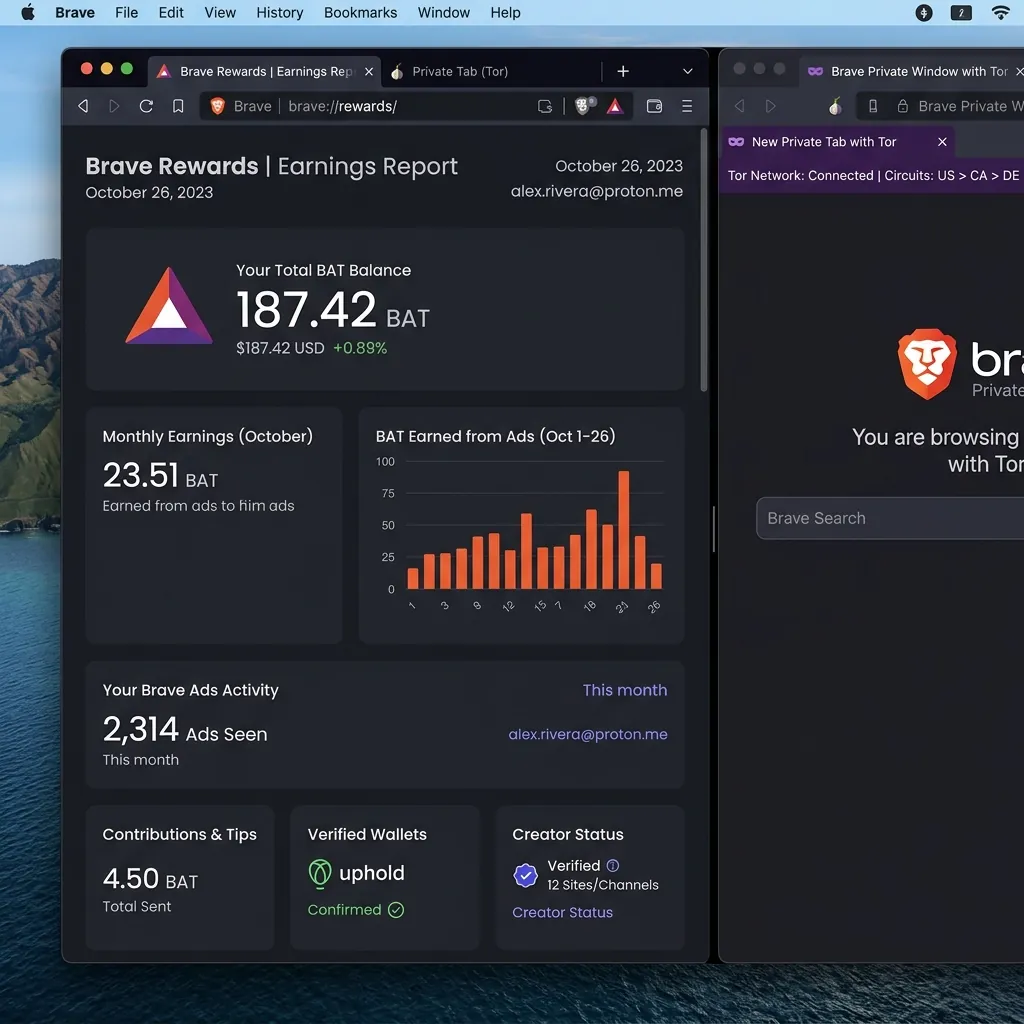Open the History menu
1024x1024 pixels.
point(280,12)
